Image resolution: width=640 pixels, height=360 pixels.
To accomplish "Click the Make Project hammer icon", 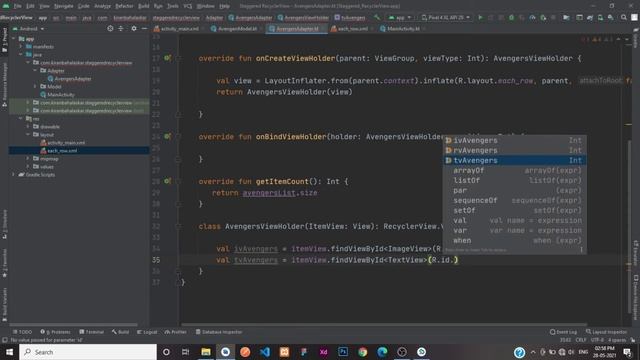I will click(377, 18).
